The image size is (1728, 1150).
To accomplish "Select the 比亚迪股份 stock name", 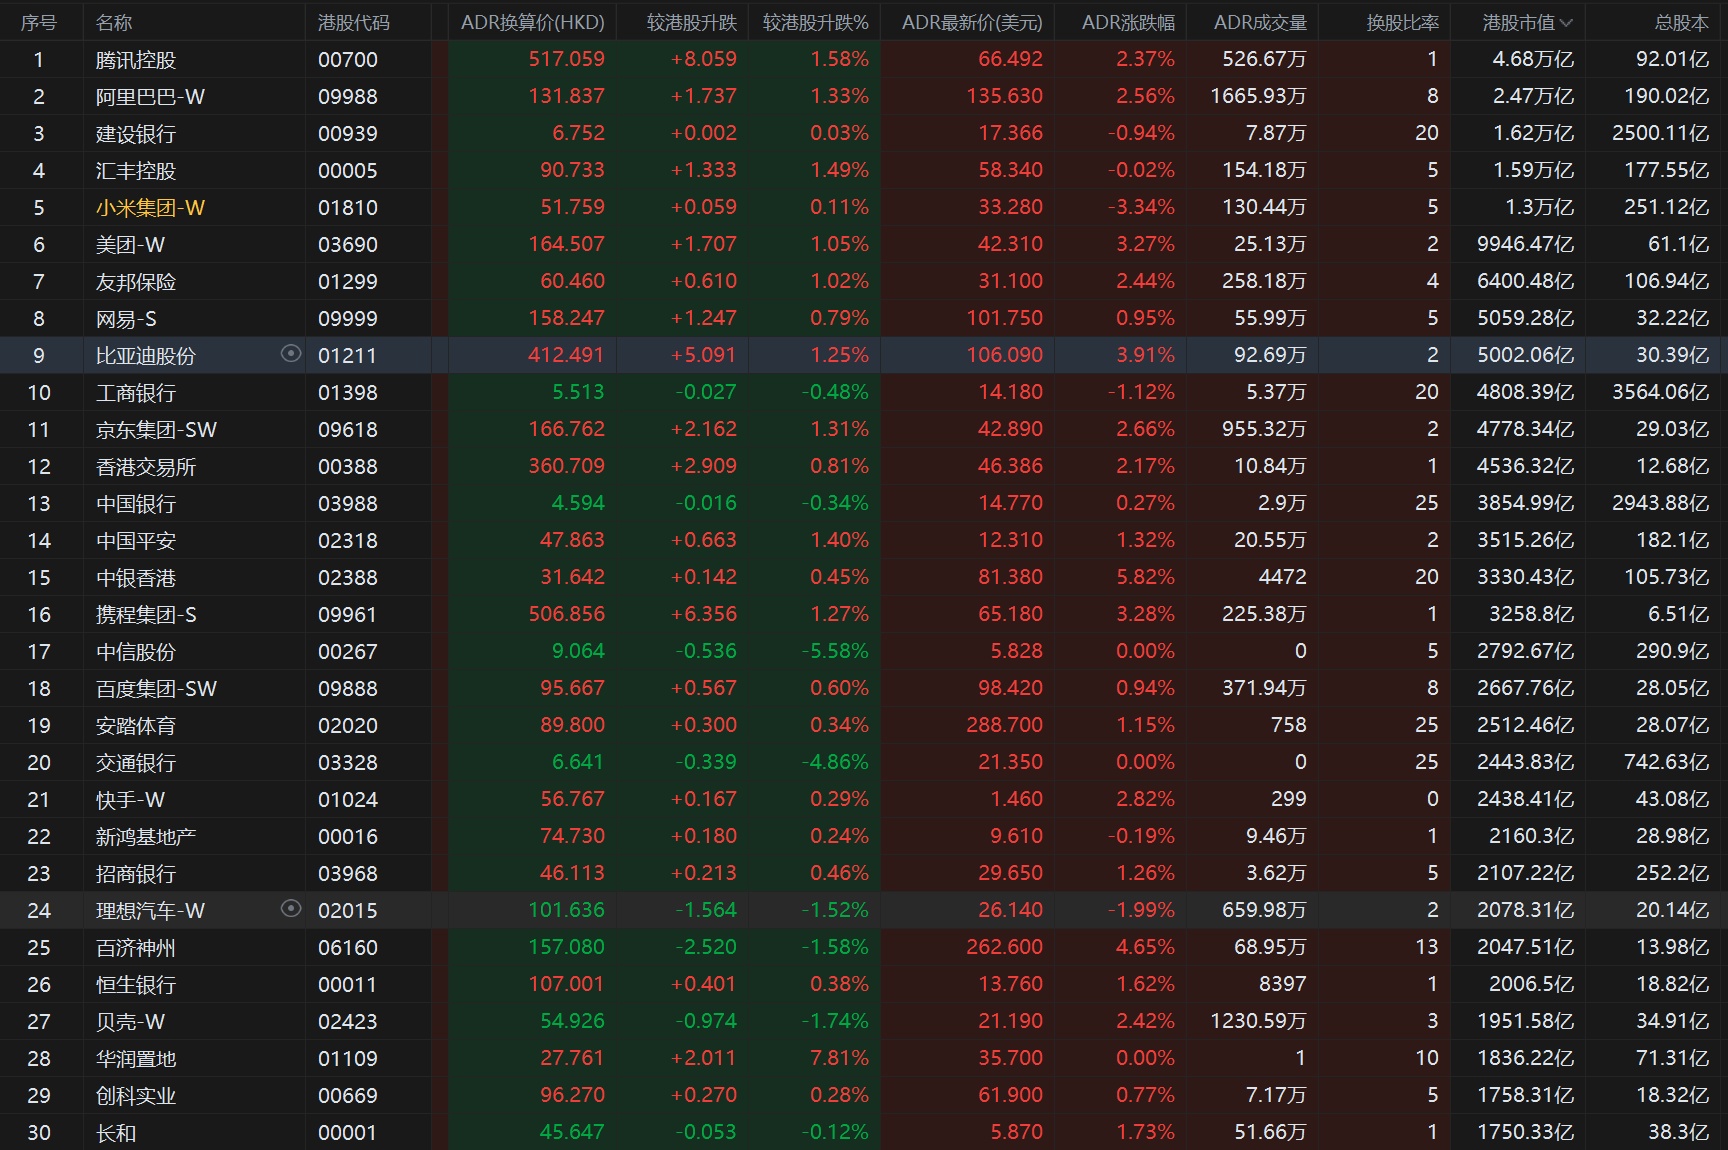I will (x=146, y=356).
